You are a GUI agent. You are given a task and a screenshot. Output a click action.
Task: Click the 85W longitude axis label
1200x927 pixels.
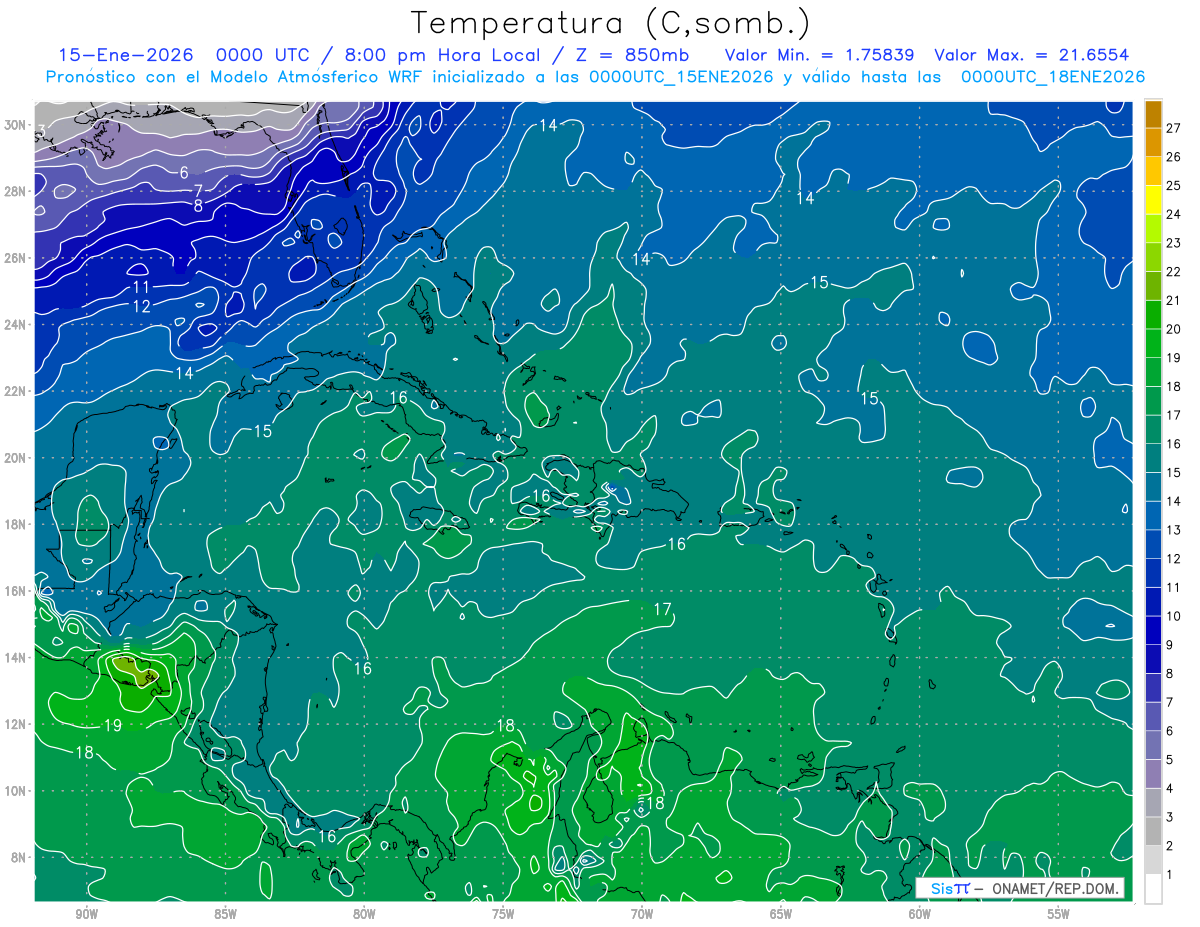coord(225,914)
